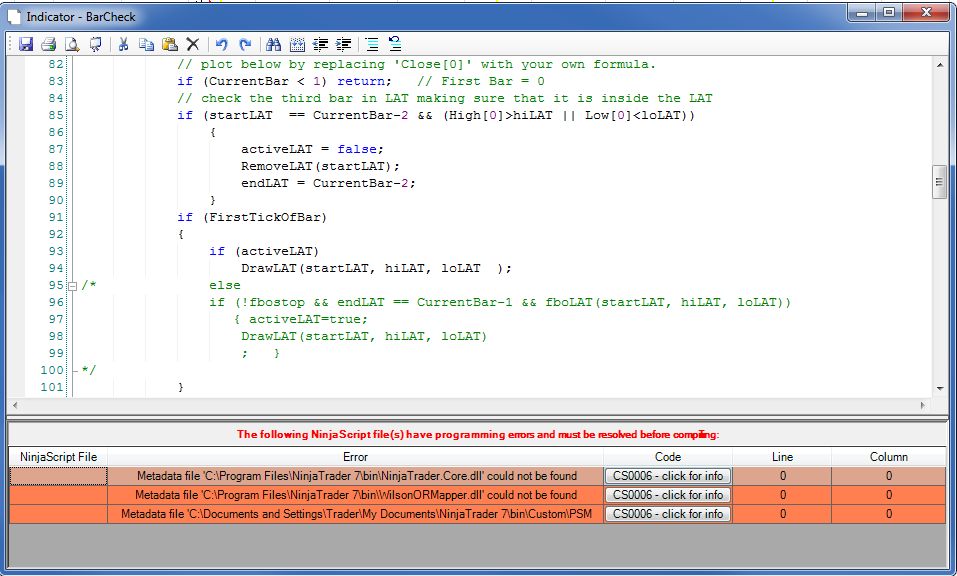Print the code with the printer icon
Screen dimensions: 957x576
coord(49,44)
